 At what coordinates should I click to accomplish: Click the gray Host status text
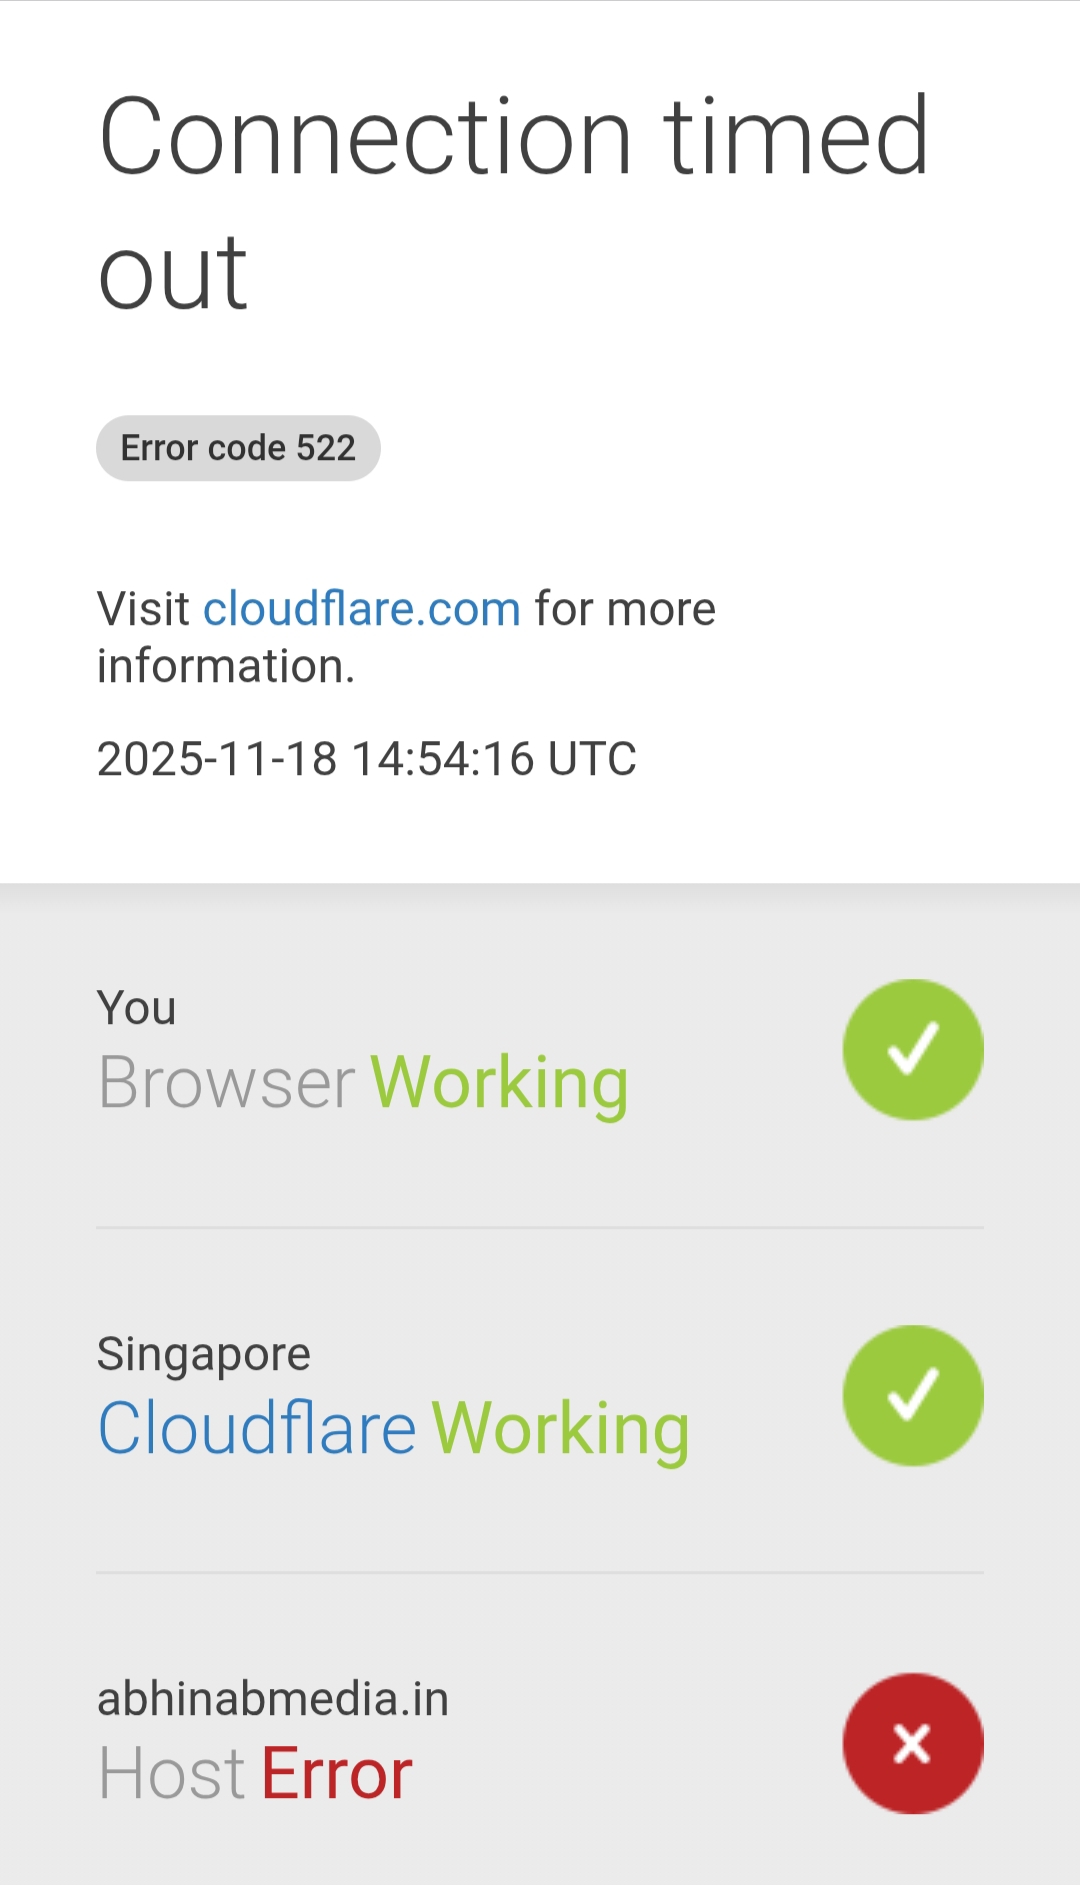point(171,1774)
